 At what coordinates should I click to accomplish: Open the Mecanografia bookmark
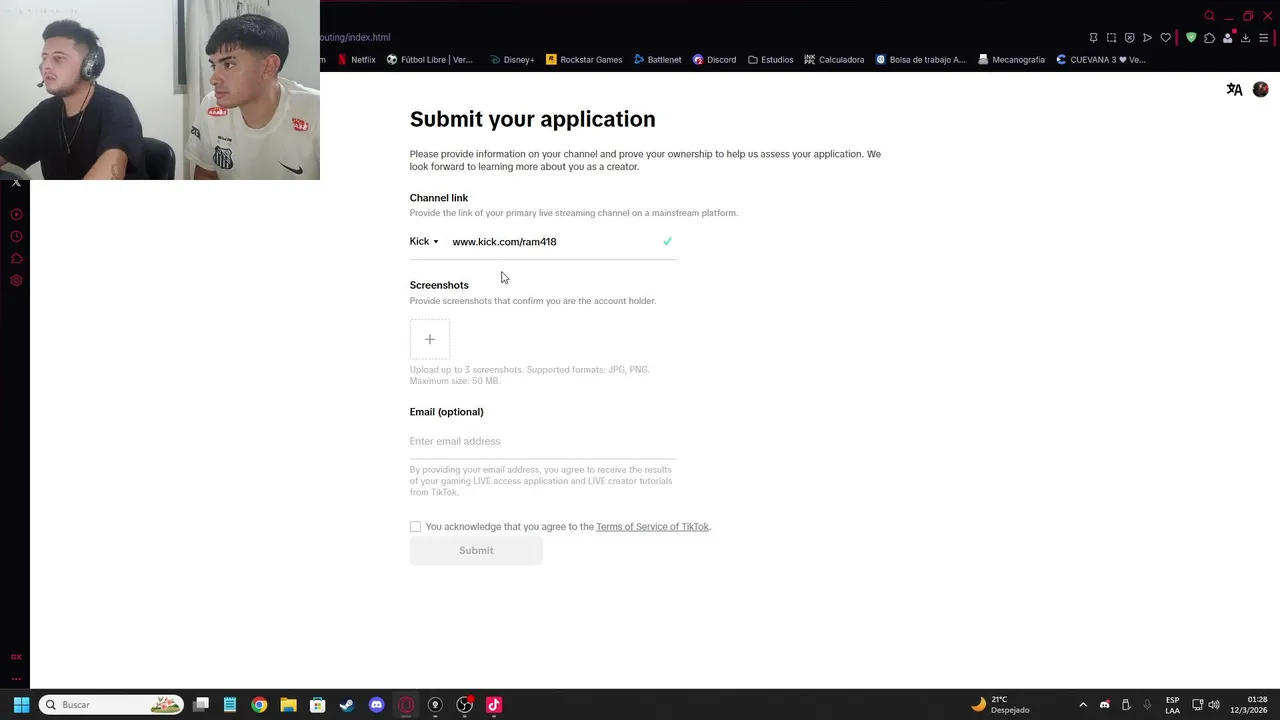click(1011, 59)
